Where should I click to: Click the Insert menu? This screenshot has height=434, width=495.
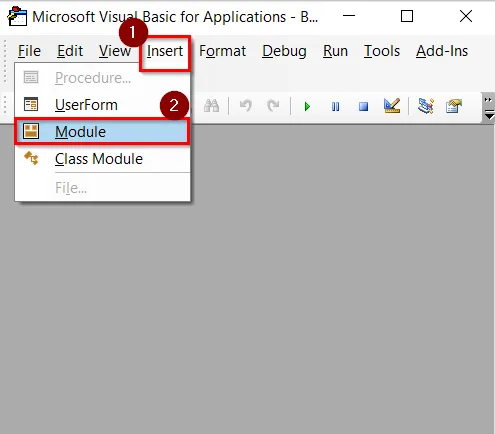165,51
